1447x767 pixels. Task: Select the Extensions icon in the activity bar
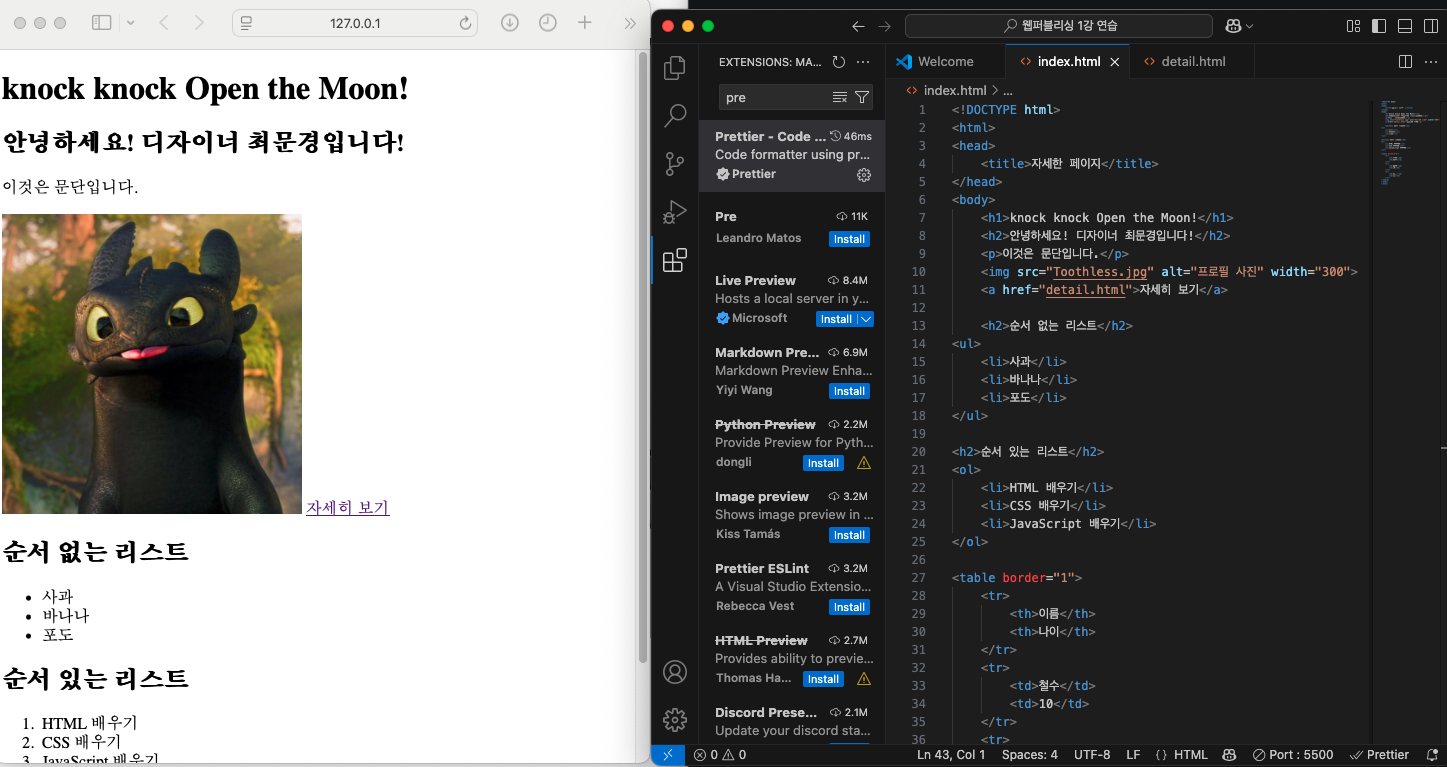coord(675,260)
